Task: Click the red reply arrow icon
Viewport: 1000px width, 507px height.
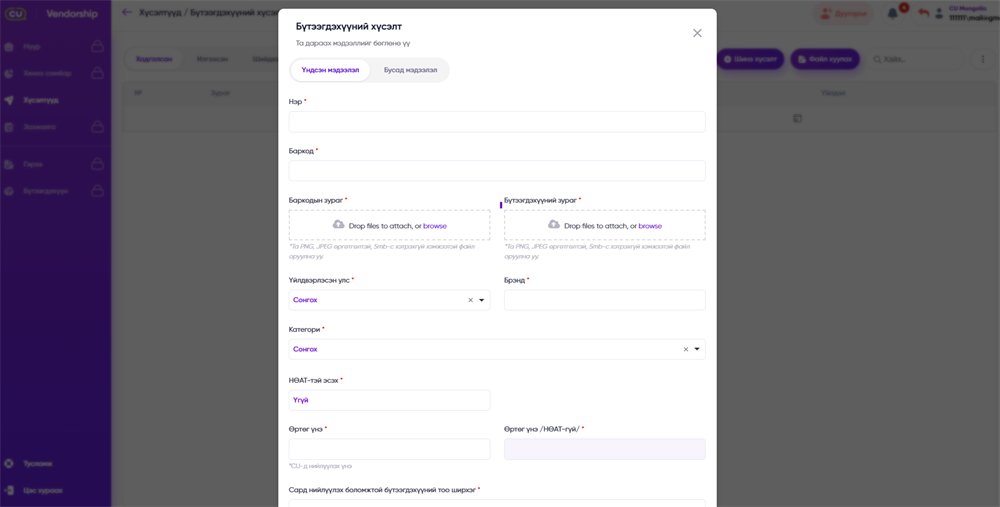Action: coord(923,13)
